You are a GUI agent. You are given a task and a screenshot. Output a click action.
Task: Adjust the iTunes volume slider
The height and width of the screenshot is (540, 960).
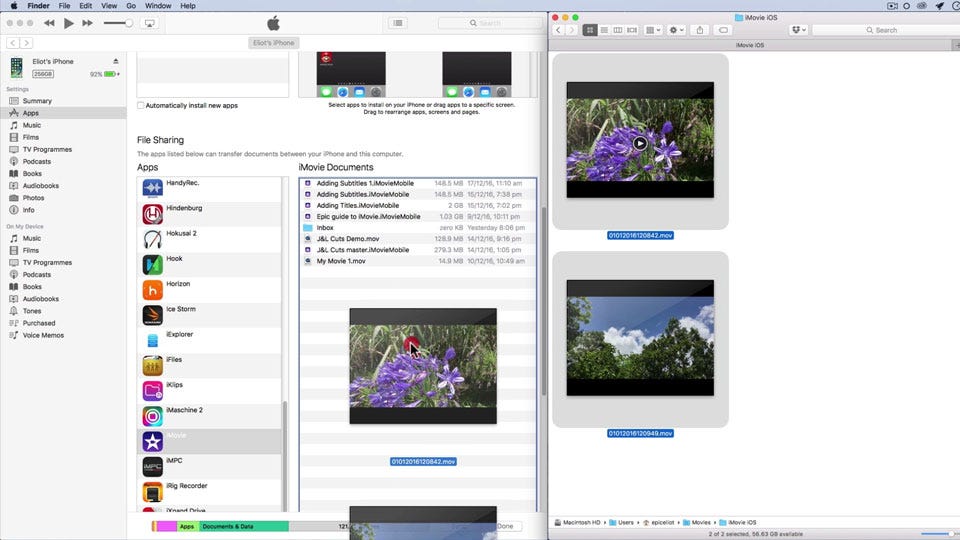pos(118,23)
